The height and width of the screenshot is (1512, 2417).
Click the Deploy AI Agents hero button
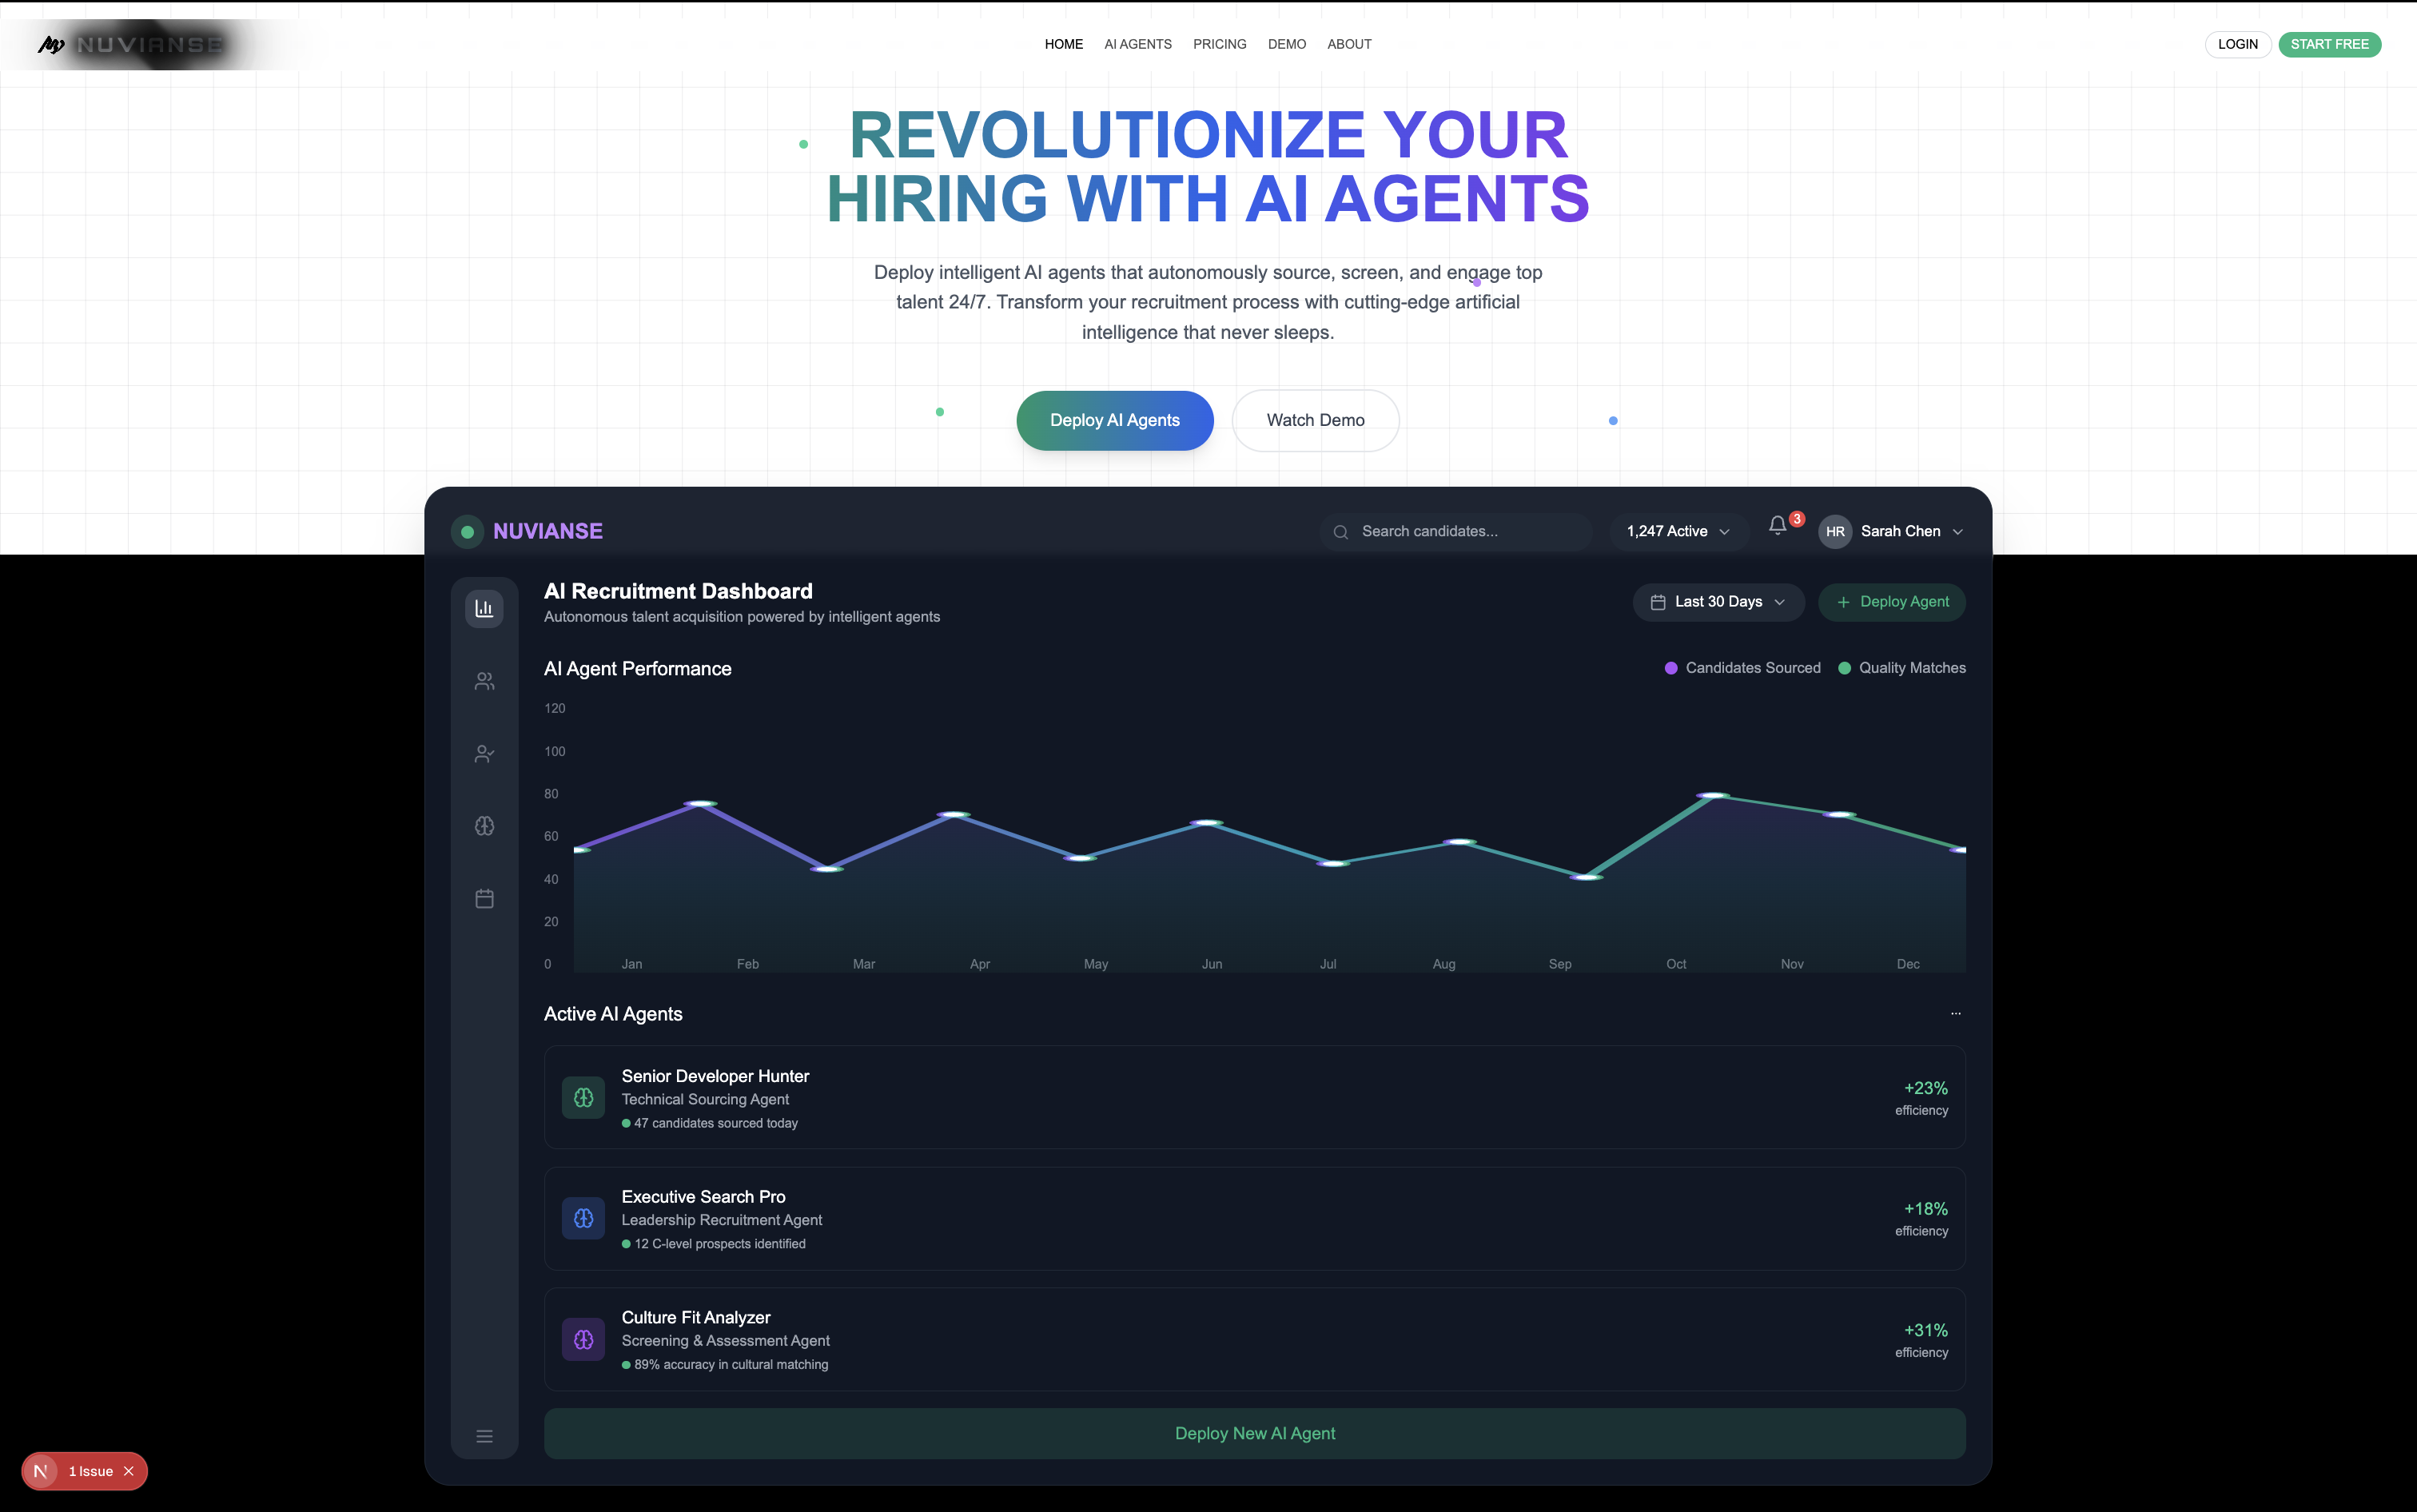(x=1114, y=420)
